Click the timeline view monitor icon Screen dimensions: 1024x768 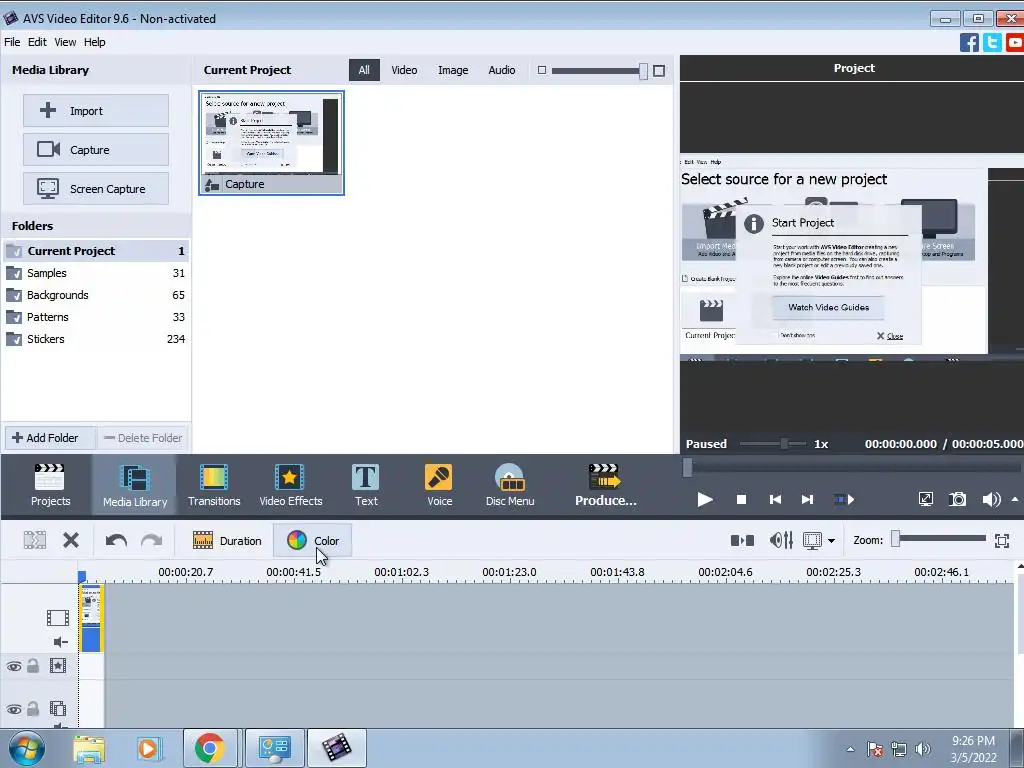coord(812,540)
